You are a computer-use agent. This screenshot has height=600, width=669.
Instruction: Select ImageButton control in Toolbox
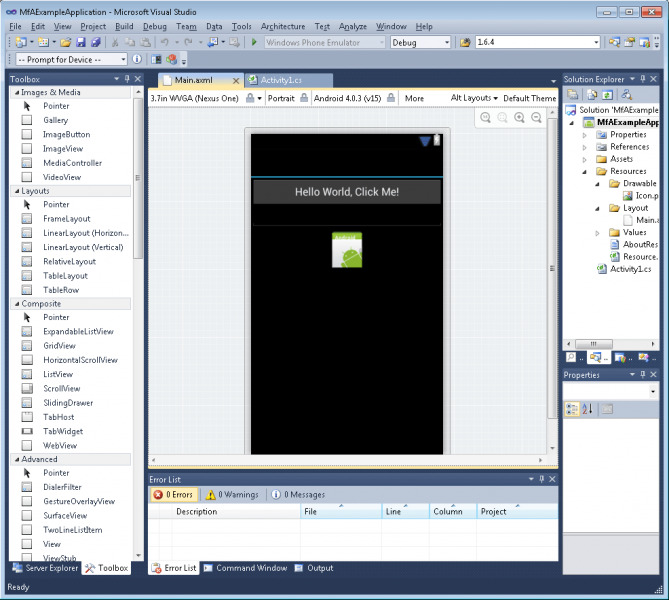coord(66,134)
